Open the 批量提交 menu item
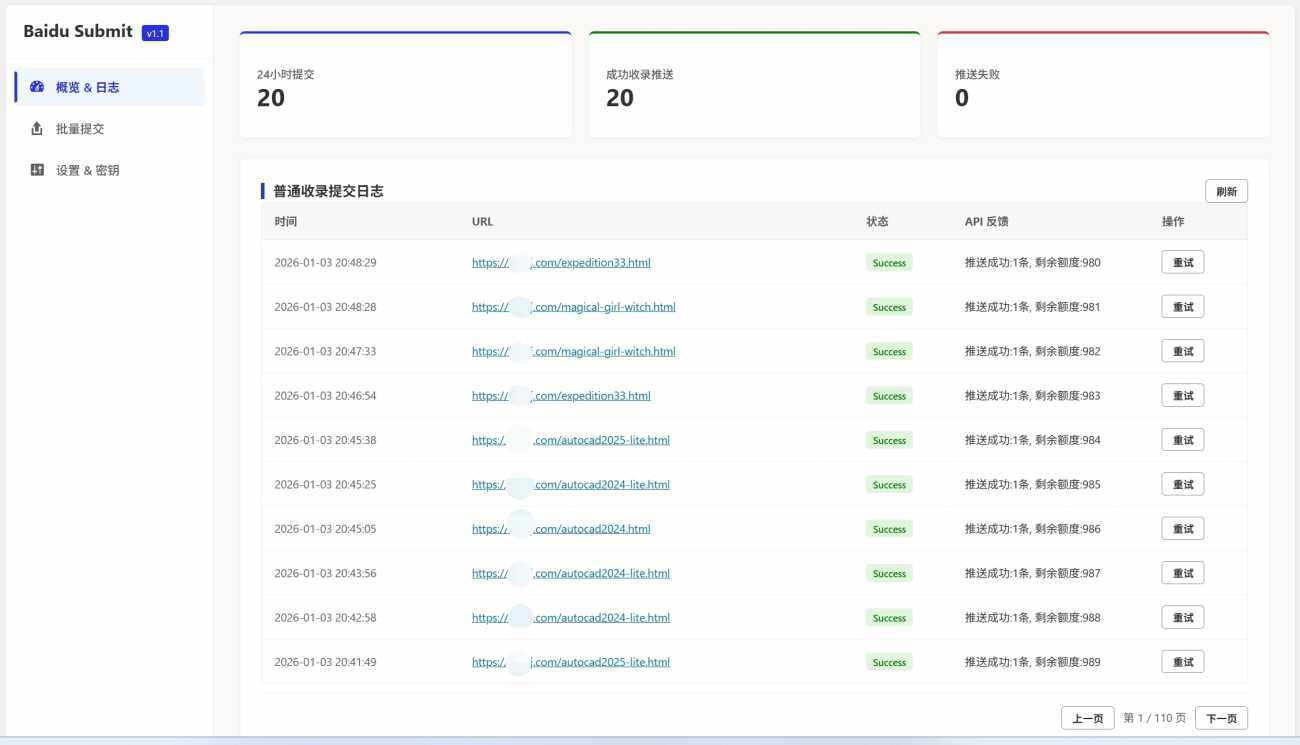1300x745 pixels. point(80,129)
